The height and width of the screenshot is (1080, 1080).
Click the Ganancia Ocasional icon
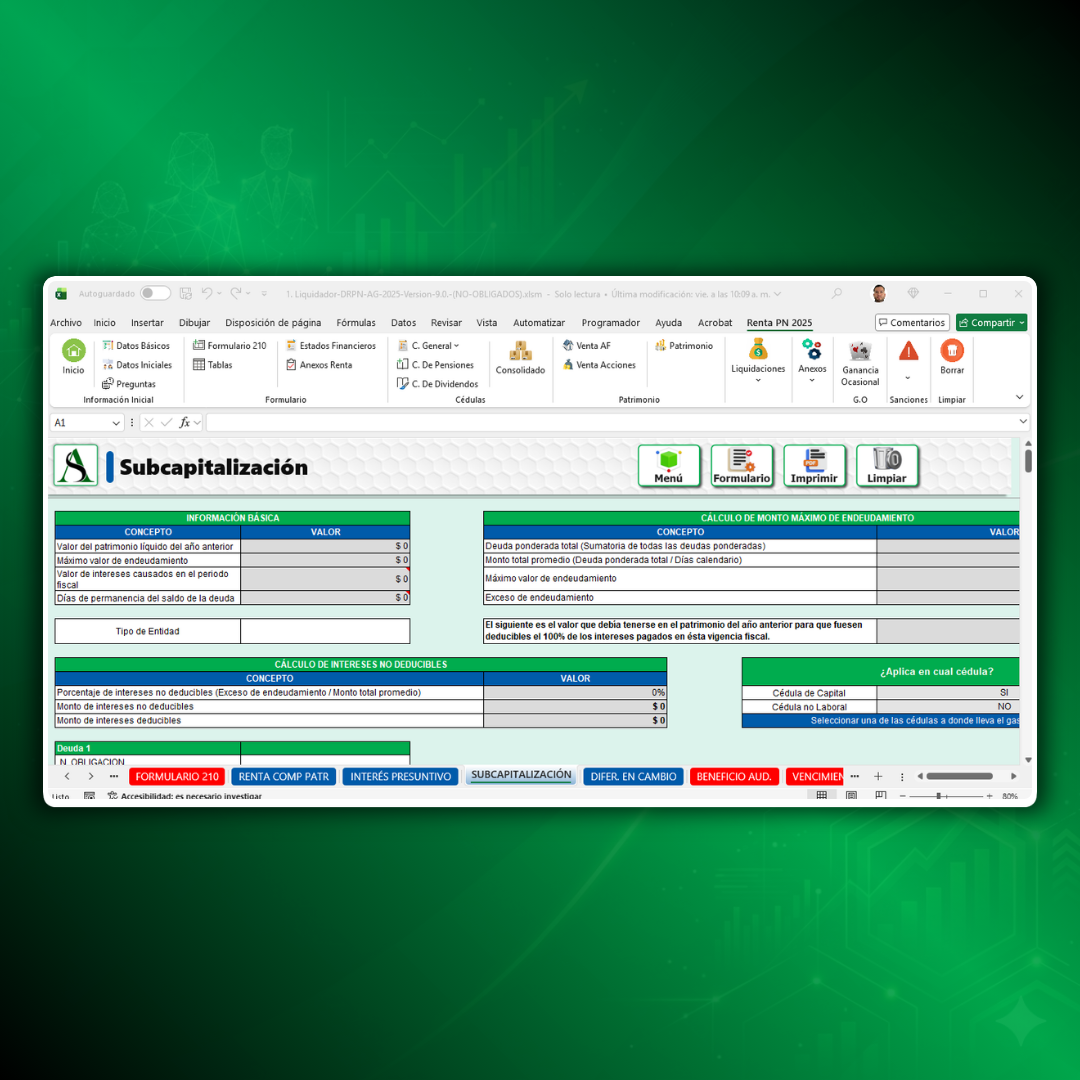[860, 352]
